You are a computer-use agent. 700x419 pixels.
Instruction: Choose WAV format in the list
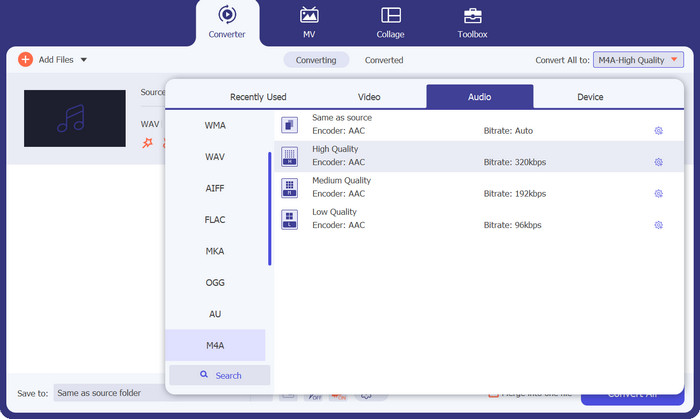[x=215, y=157]
